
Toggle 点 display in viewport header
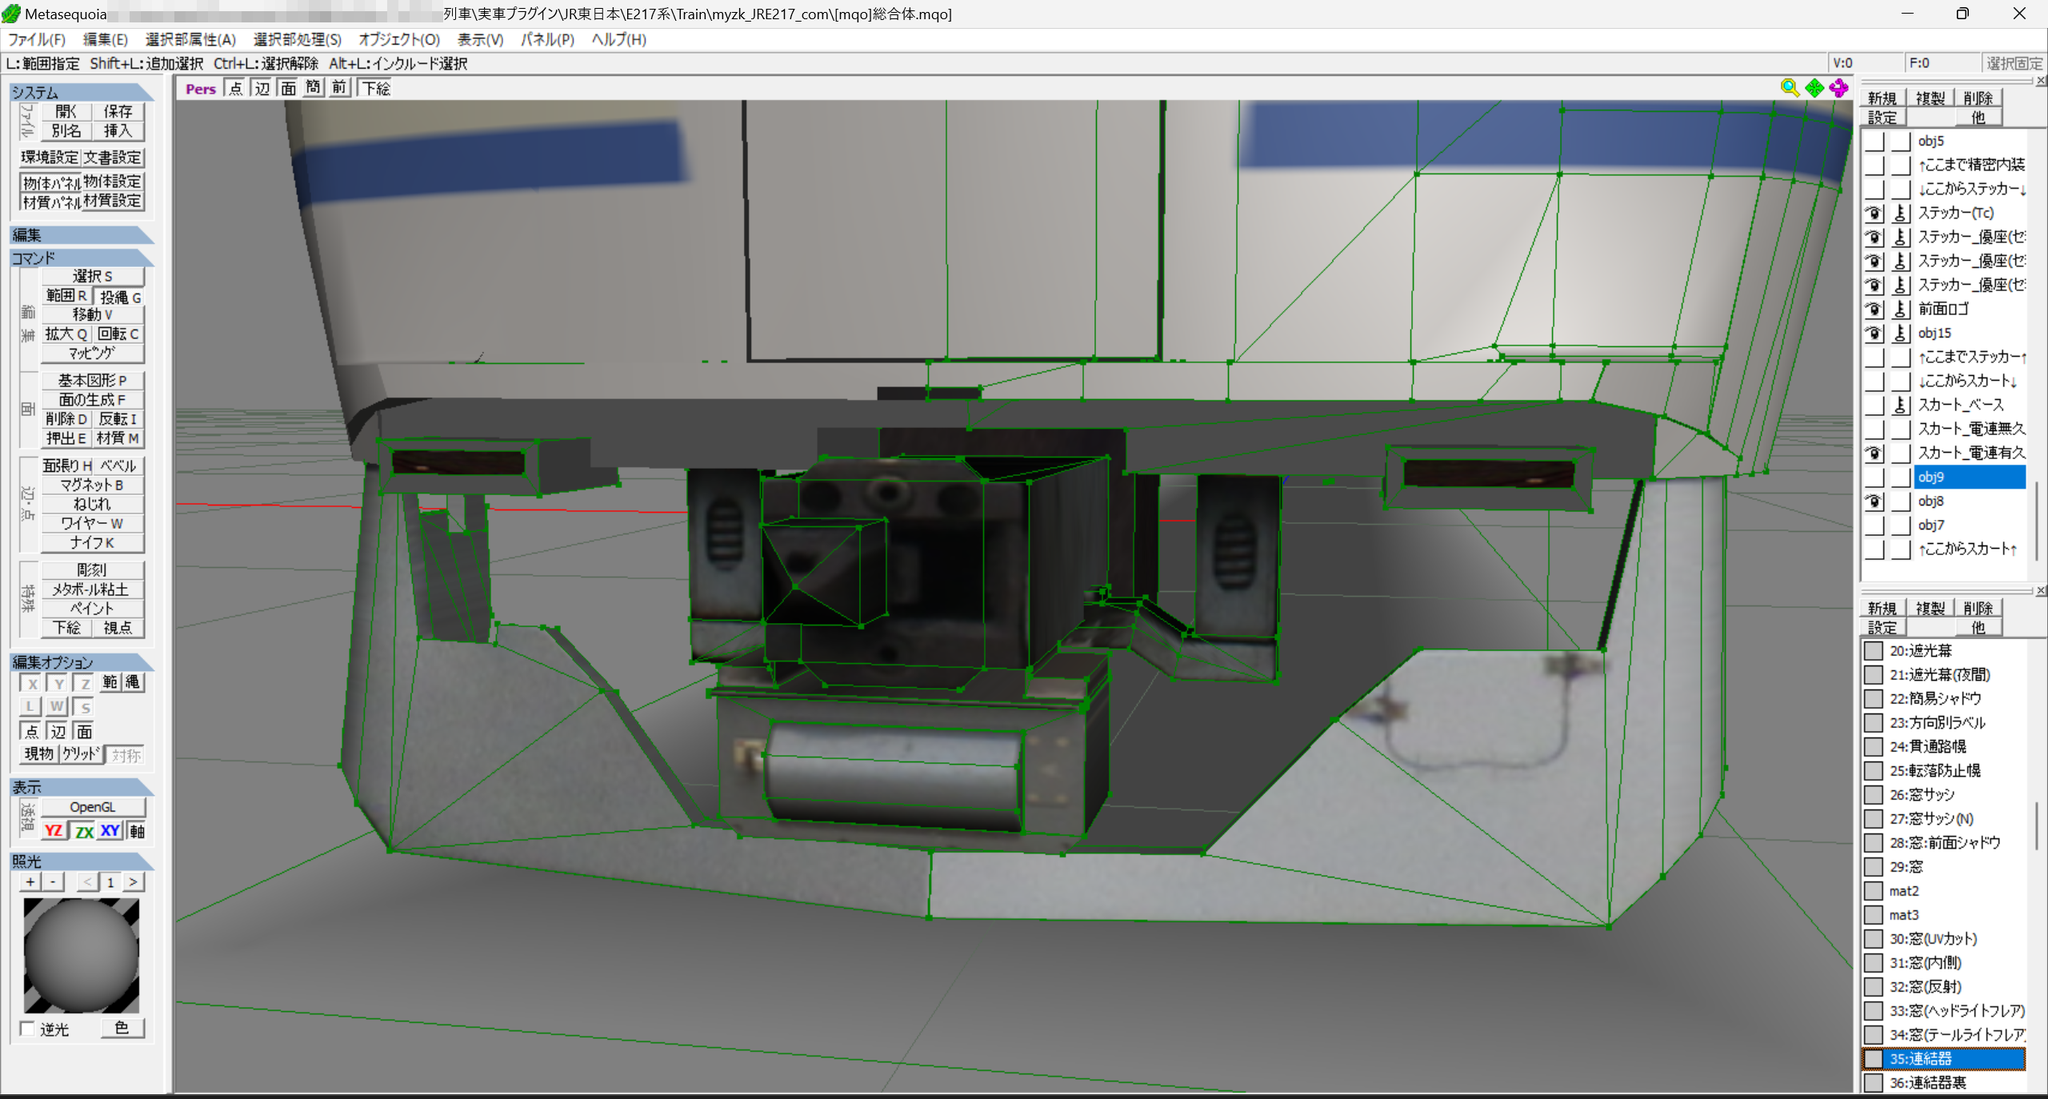tap(236, 88)
